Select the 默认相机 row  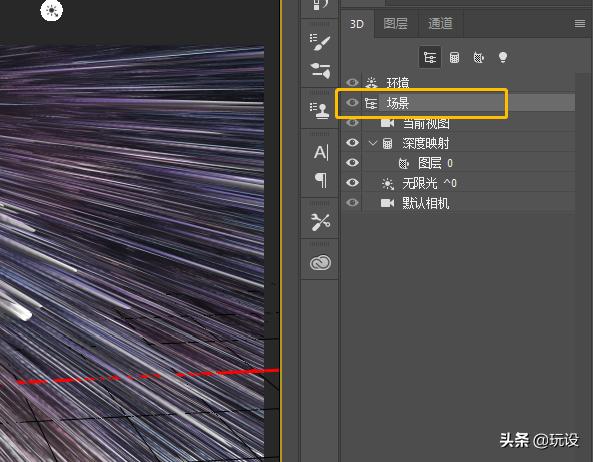pyautogui.click(x=458, y=203)
